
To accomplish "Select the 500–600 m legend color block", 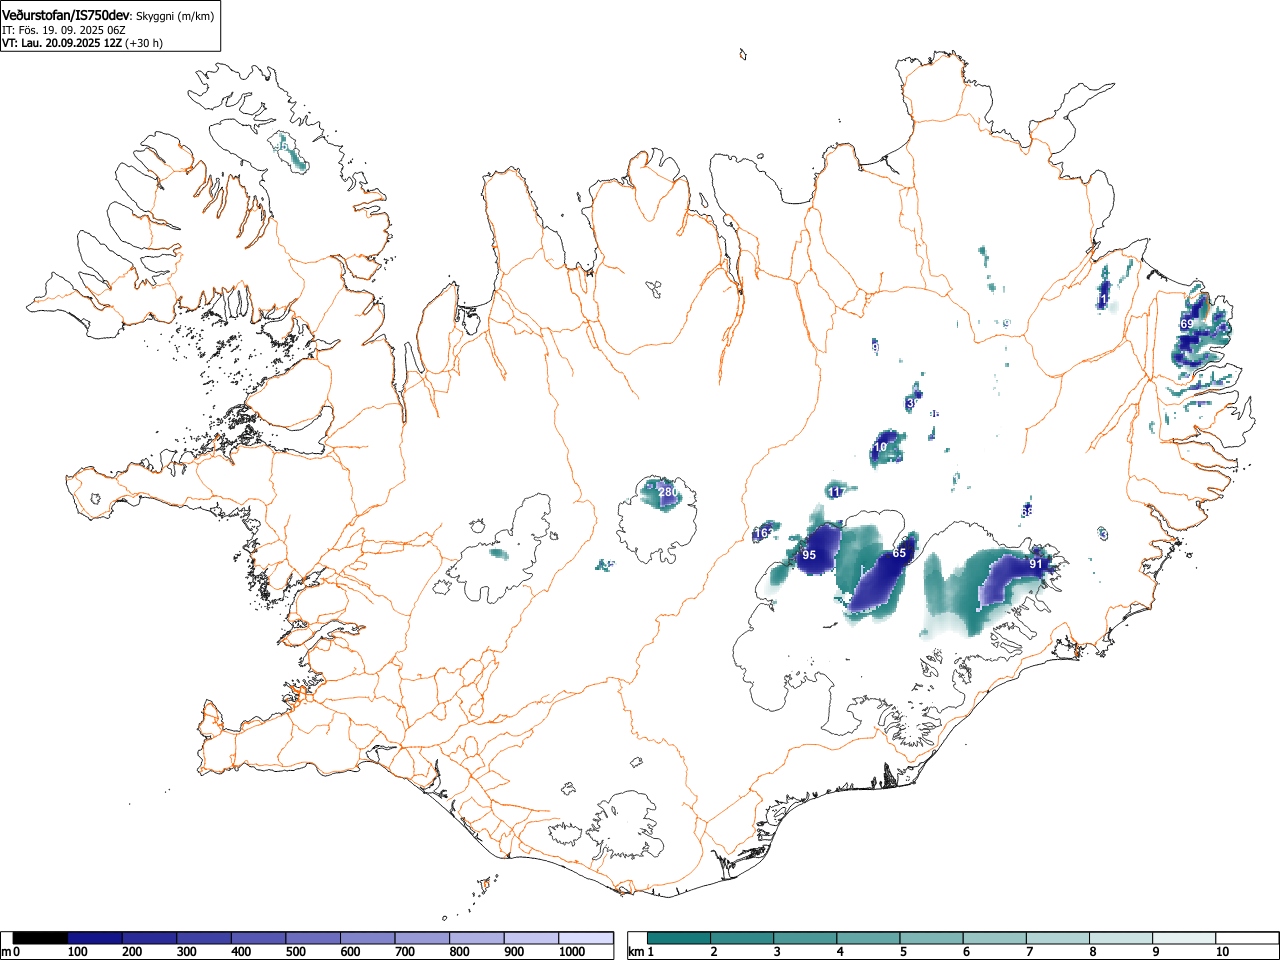I will 313,938.
